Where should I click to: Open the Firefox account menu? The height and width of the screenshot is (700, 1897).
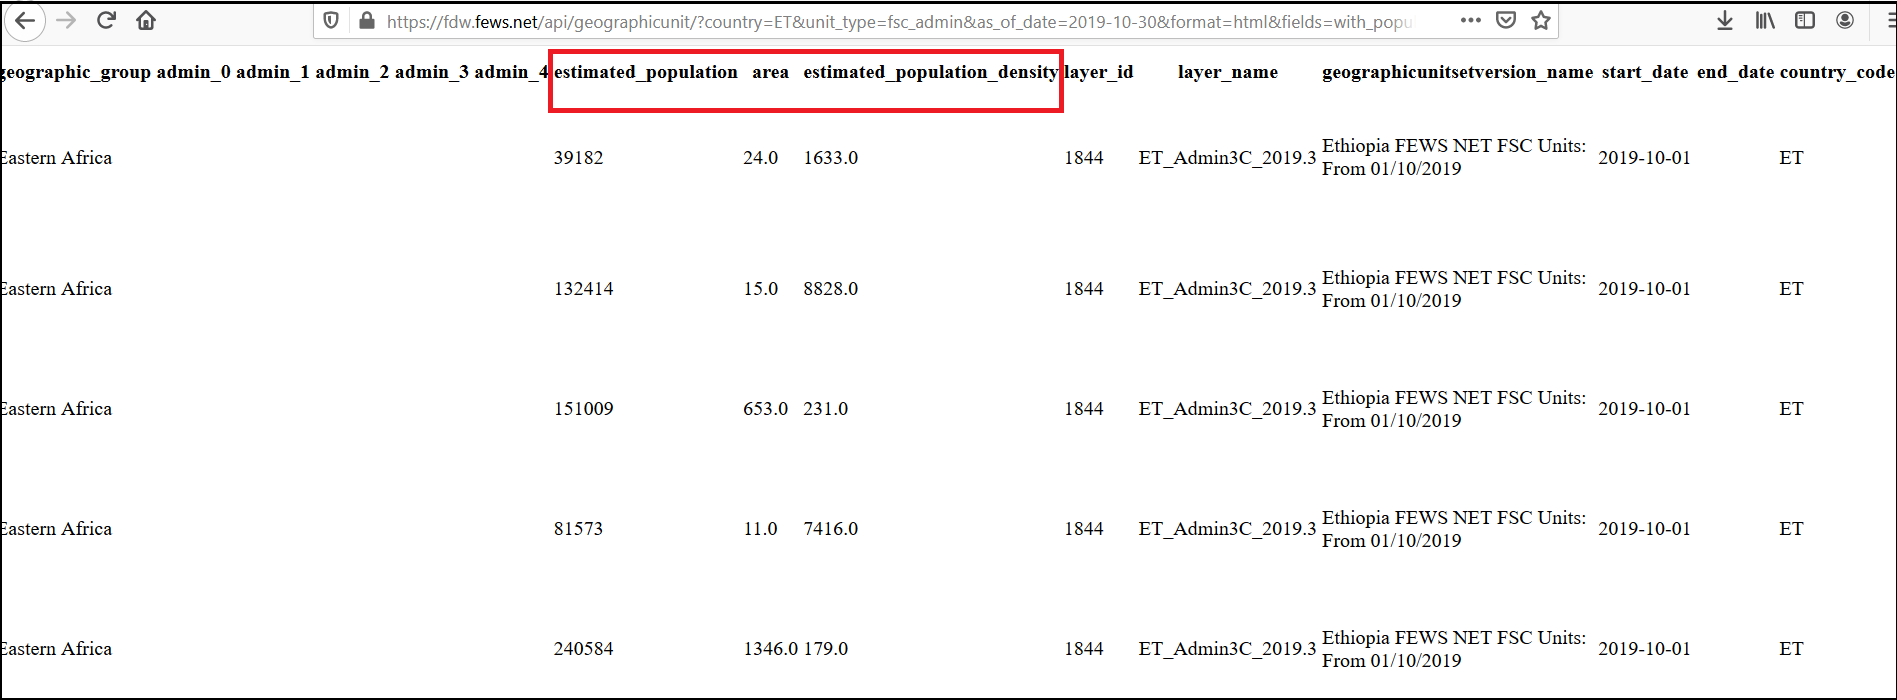coord(1845,21)
